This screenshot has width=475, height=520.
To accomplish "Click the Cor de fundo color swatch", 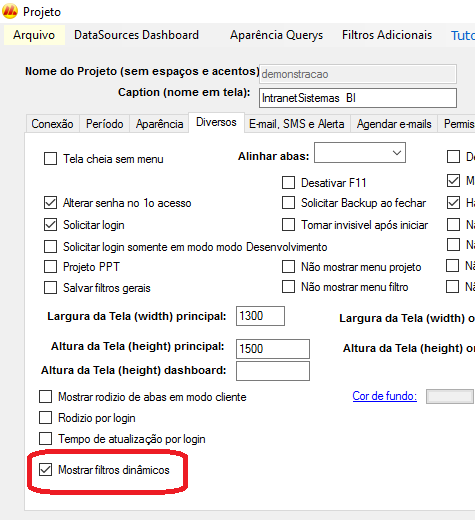I will click(x=450, y=397).
